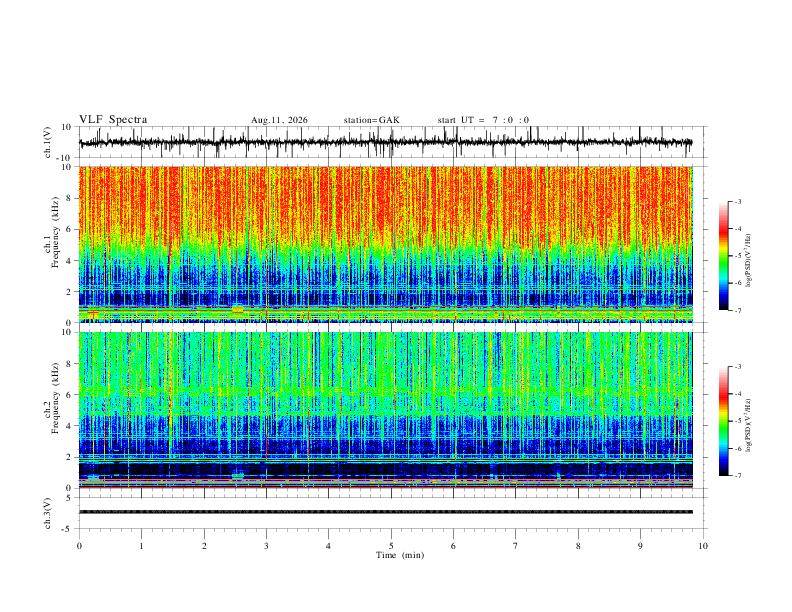This screenshot has height=612, width=792.
Task: Click the 3 minute tick label
Action: [266, 546]
